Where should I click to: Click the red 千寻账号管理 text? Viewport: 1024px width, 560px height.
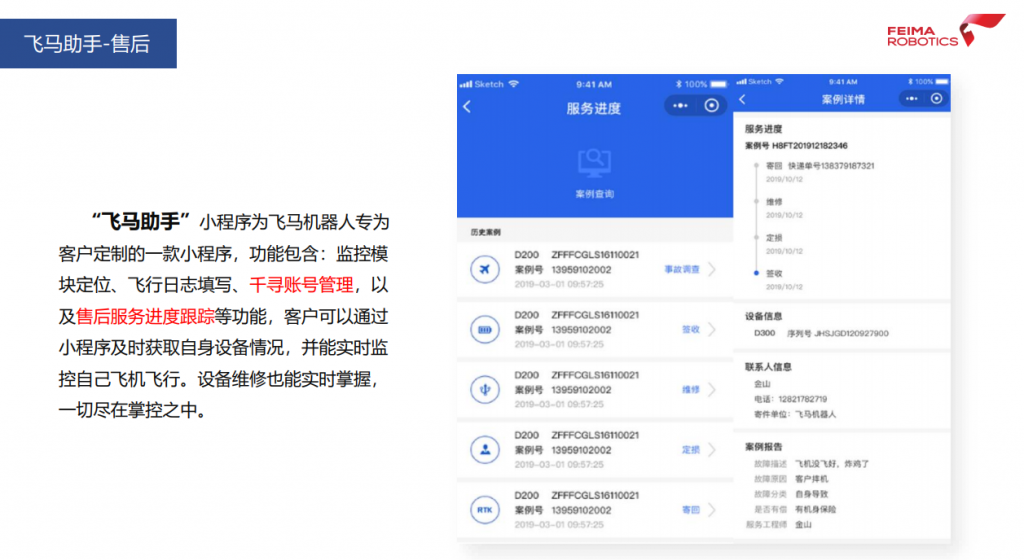click(301, 285)
